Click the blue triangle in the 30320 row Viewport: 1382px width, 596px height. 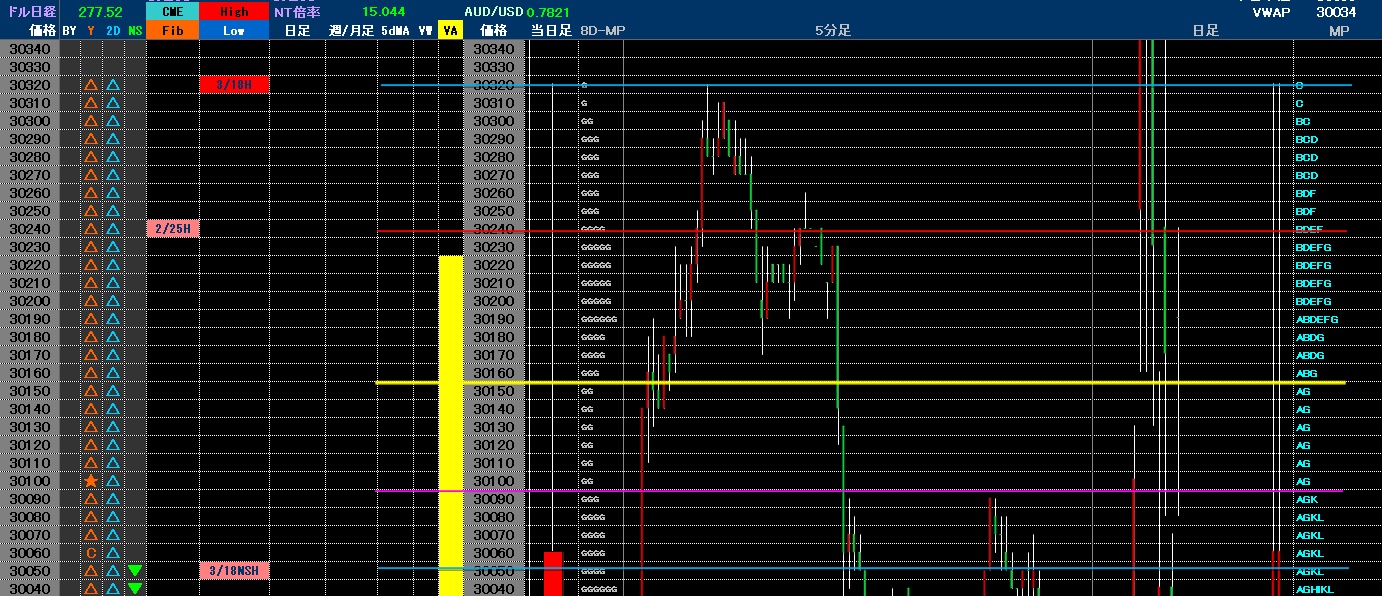pyautogui.click(x=113, y=85)
